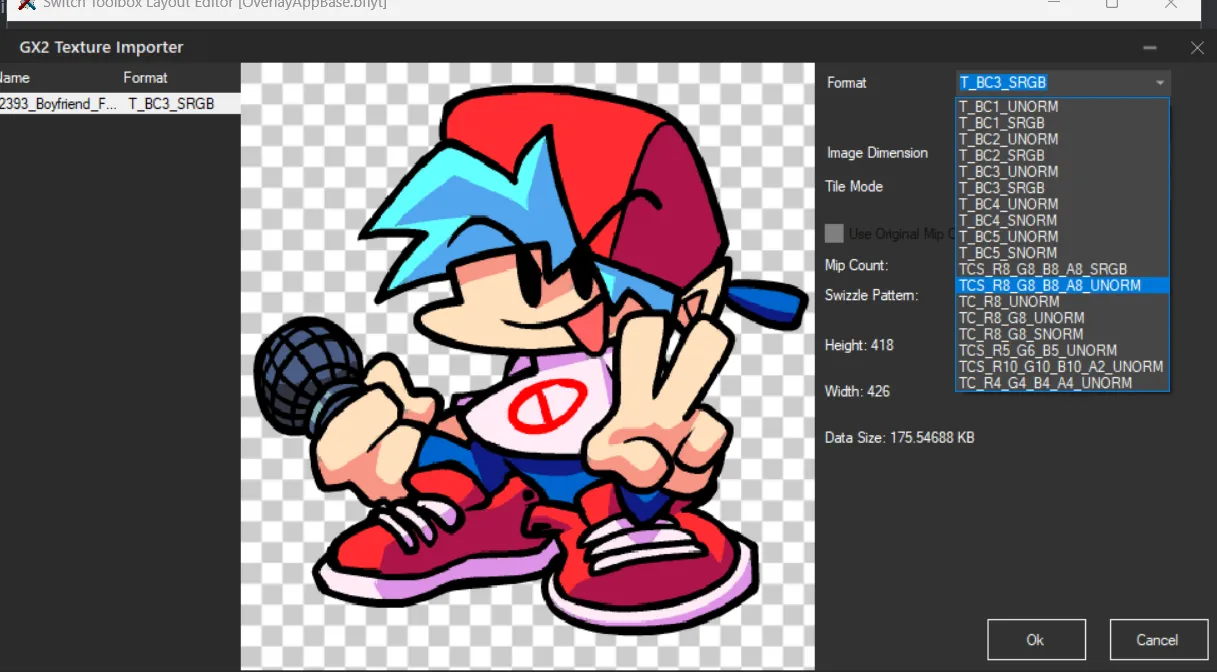The image size is (1217, 672).
Task: Pick TCS_R10_G10_B10_A2_UNORM format
Action: pos(1061,367)
